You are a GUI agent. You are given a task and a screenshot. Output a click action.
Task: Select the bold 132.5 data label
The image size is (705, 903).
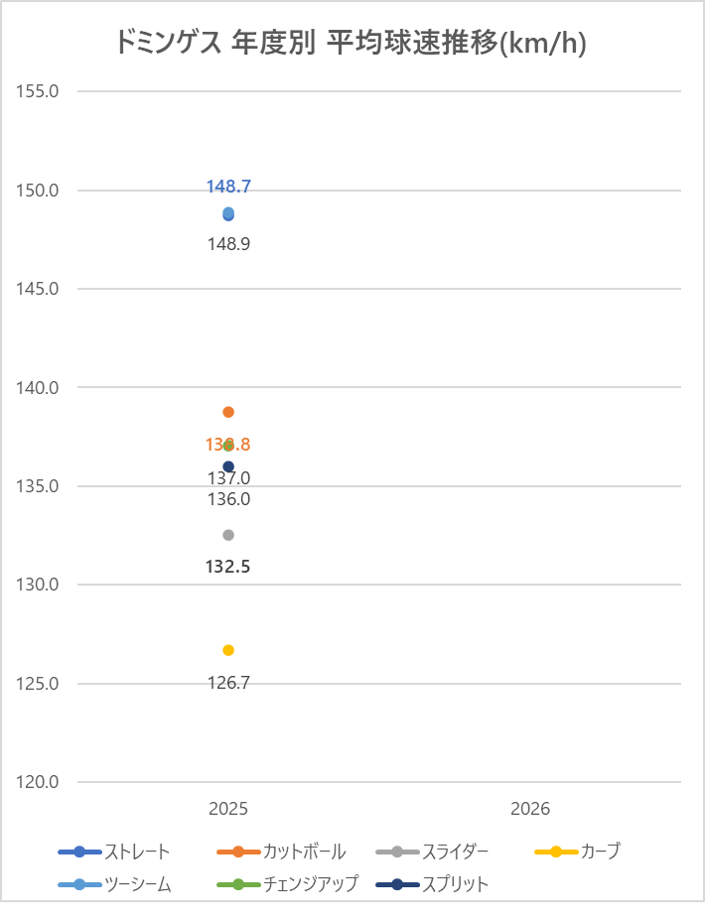[228, 567]
